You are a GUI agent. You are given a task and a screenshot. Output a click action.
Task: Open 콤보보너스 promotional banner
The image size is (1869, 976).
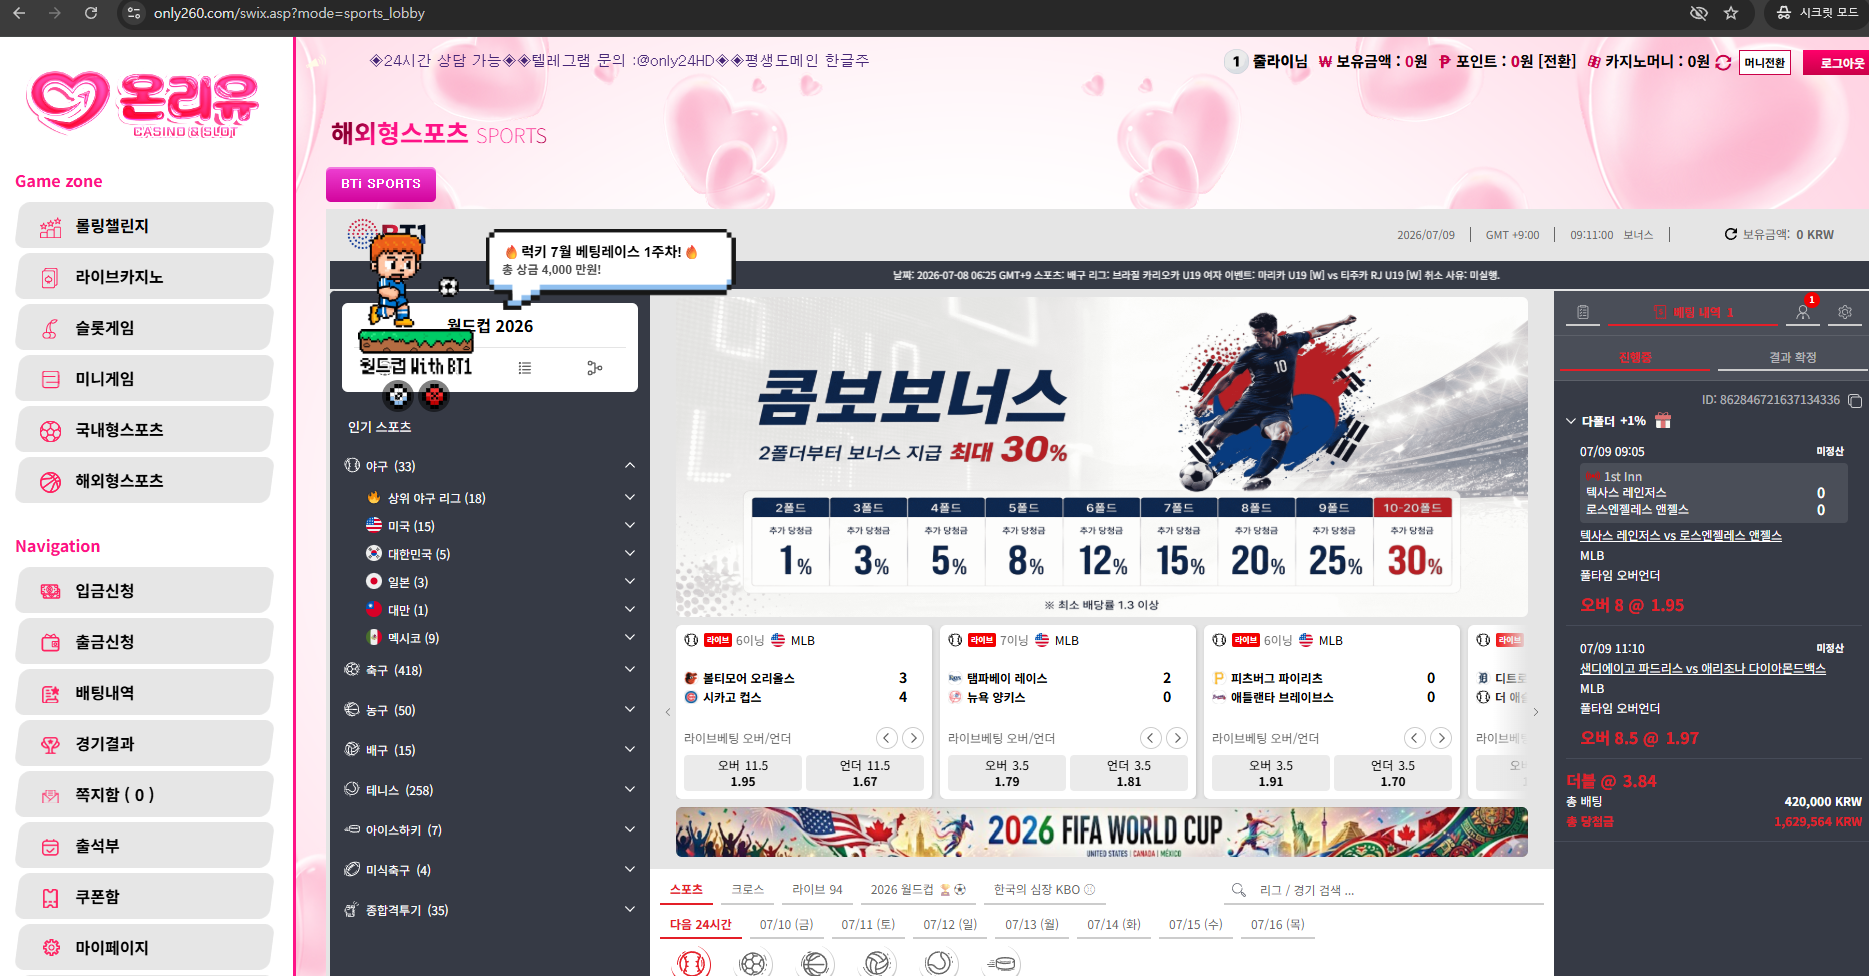tap(1102, 457)
